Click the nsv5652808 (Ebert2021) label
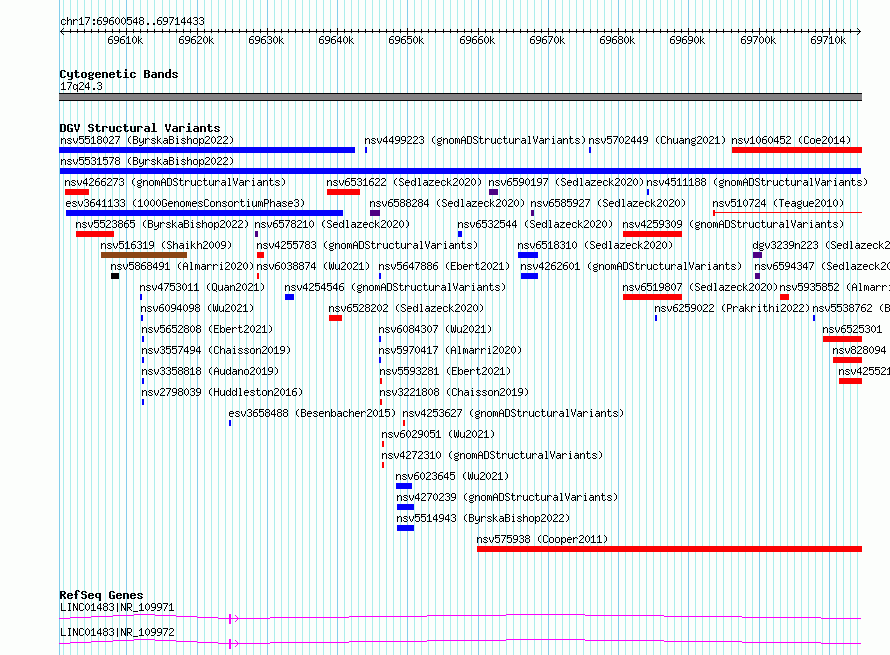 pyautogui.click(x=207, y=329)
